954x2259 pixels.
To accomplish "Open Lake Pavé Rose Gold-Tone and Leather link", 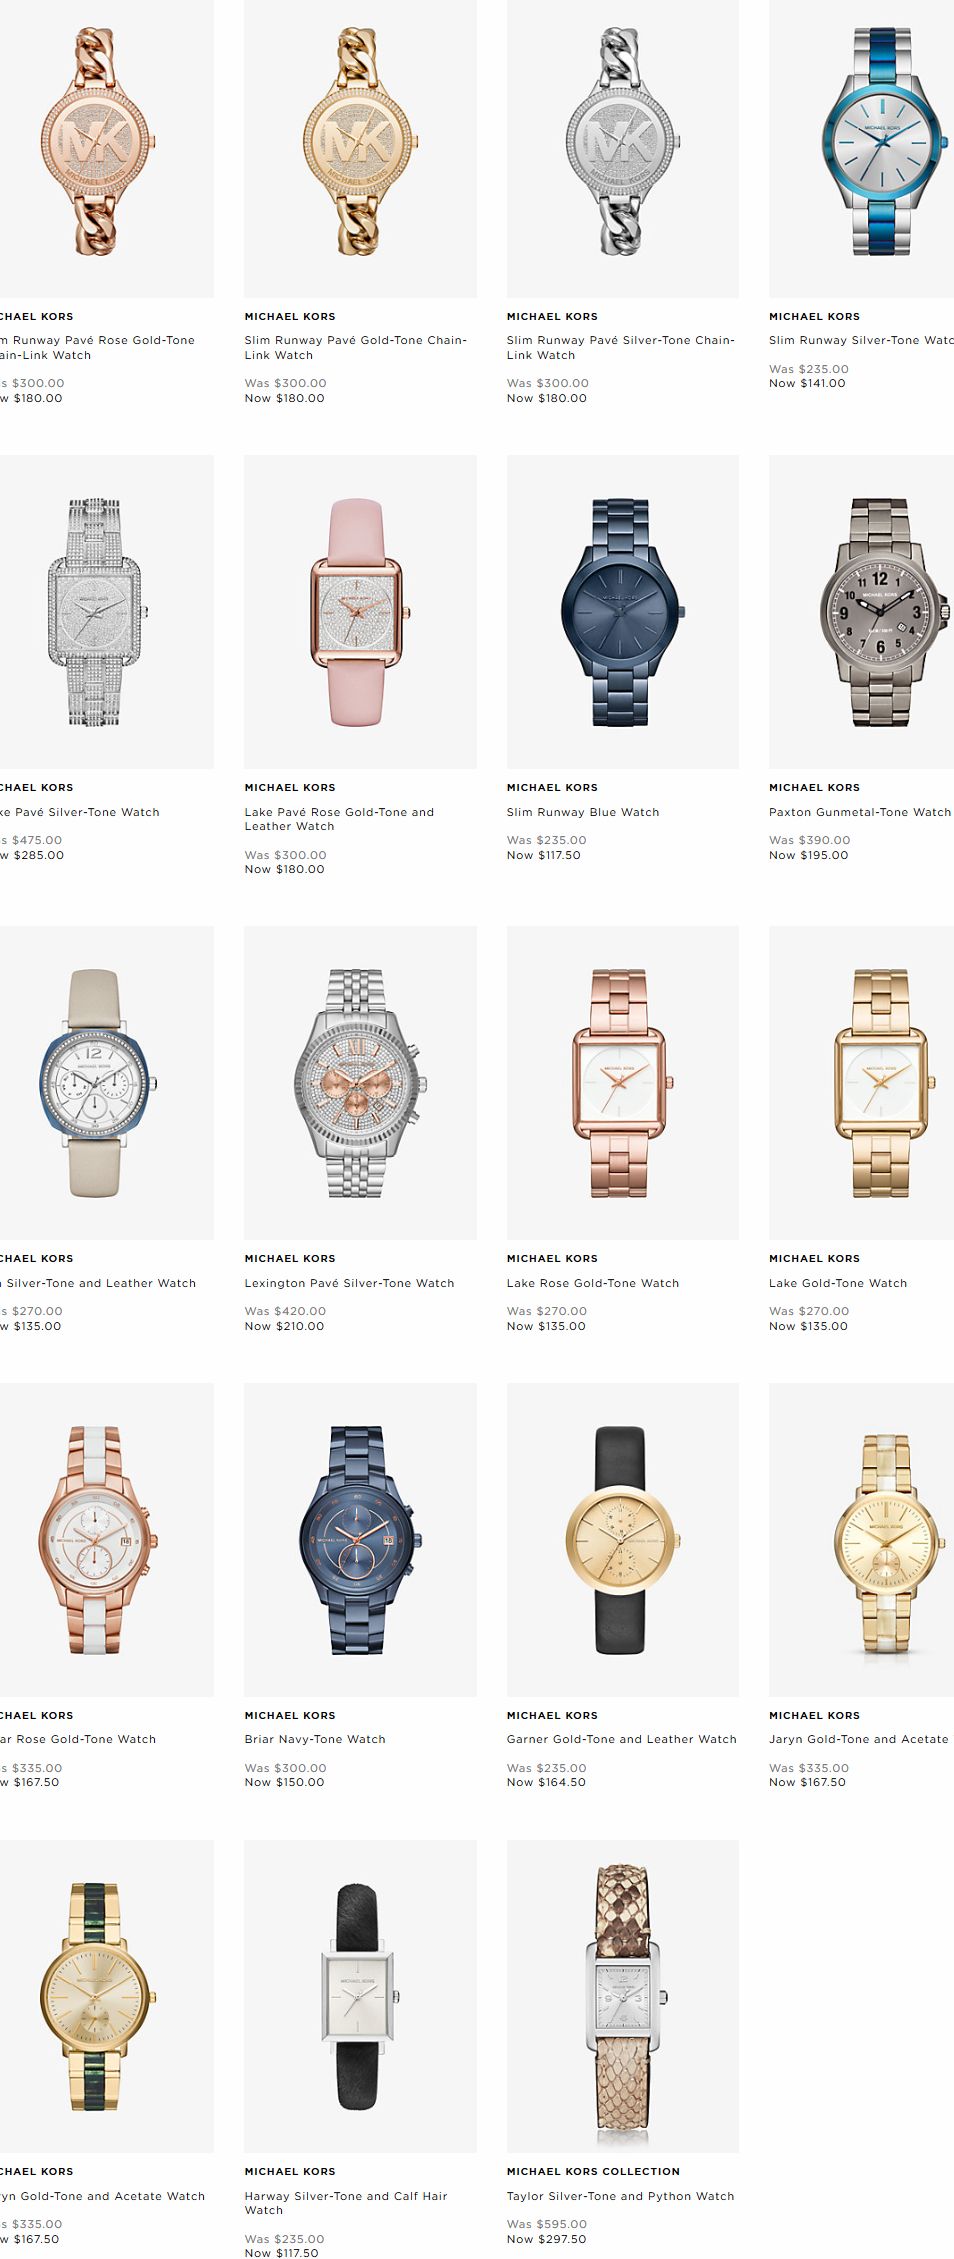I will (x=339, y=819).
